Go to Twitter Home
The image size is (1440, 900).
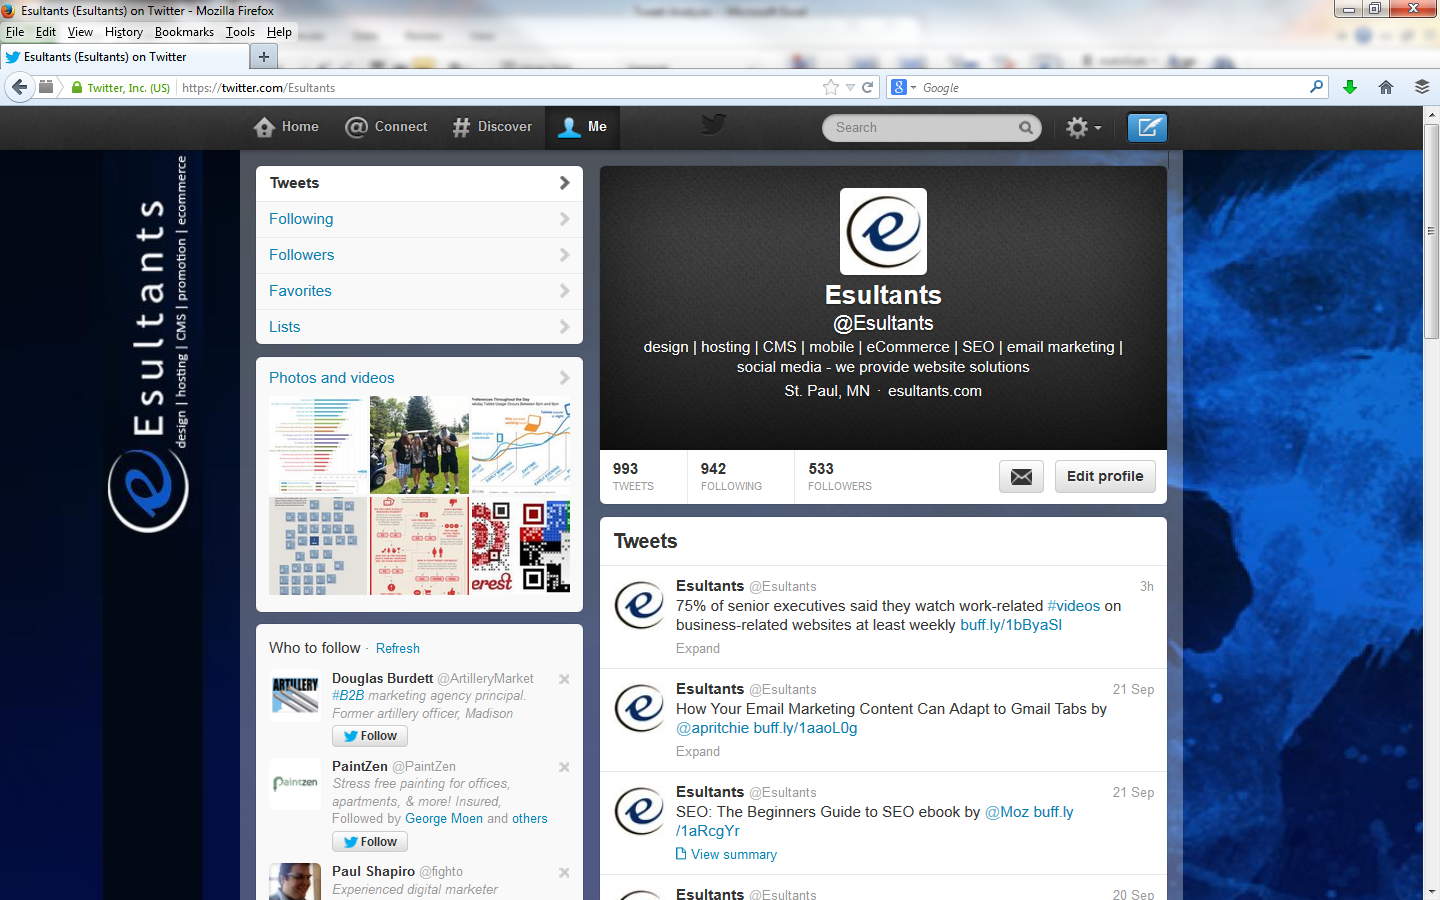click(x=286, y=127)
